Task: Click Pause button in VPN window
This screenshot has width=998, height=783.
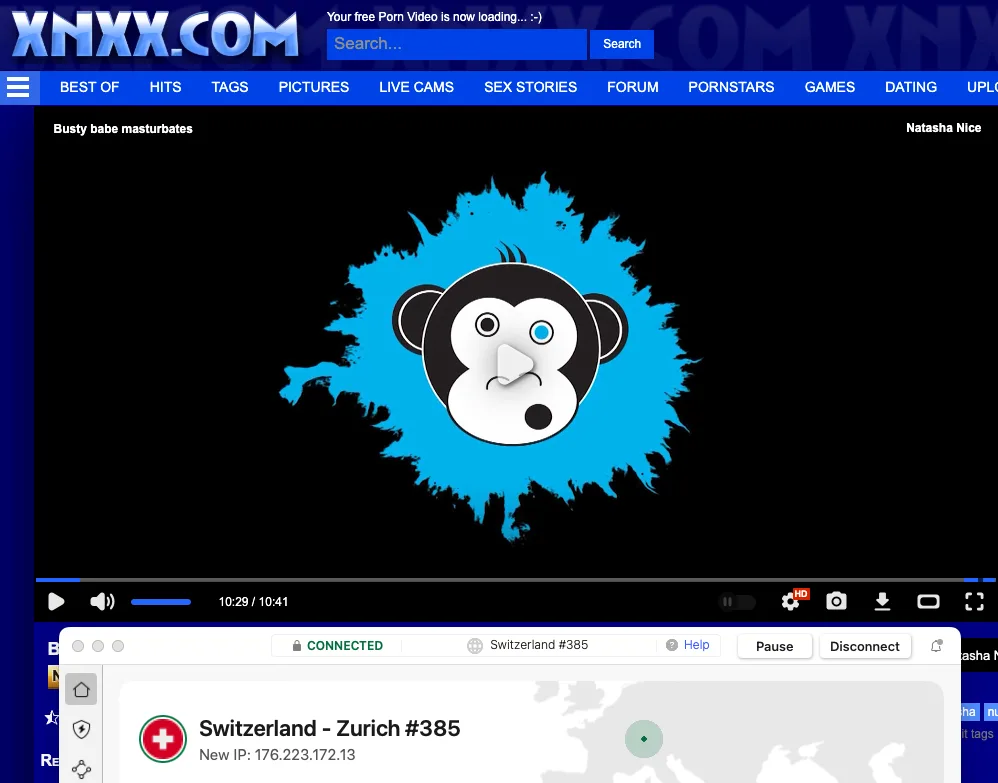Action: [x=775, y=646]
